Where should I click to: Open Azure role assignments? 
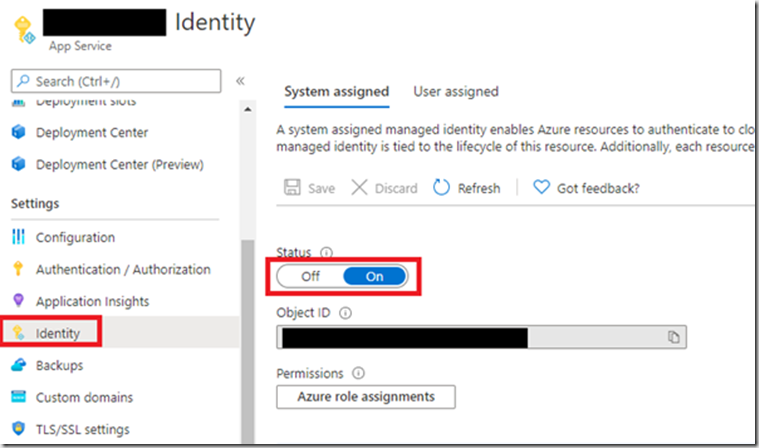366,397
